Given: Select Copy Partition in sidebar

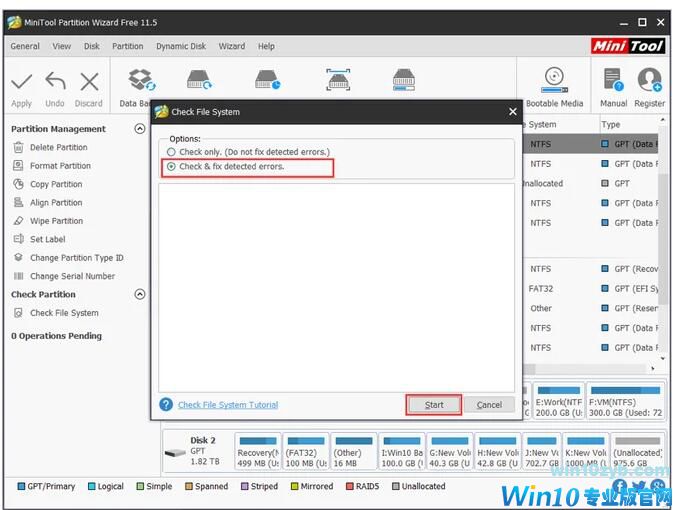Looking at the screenshot, I should click(x=56, y=184).
